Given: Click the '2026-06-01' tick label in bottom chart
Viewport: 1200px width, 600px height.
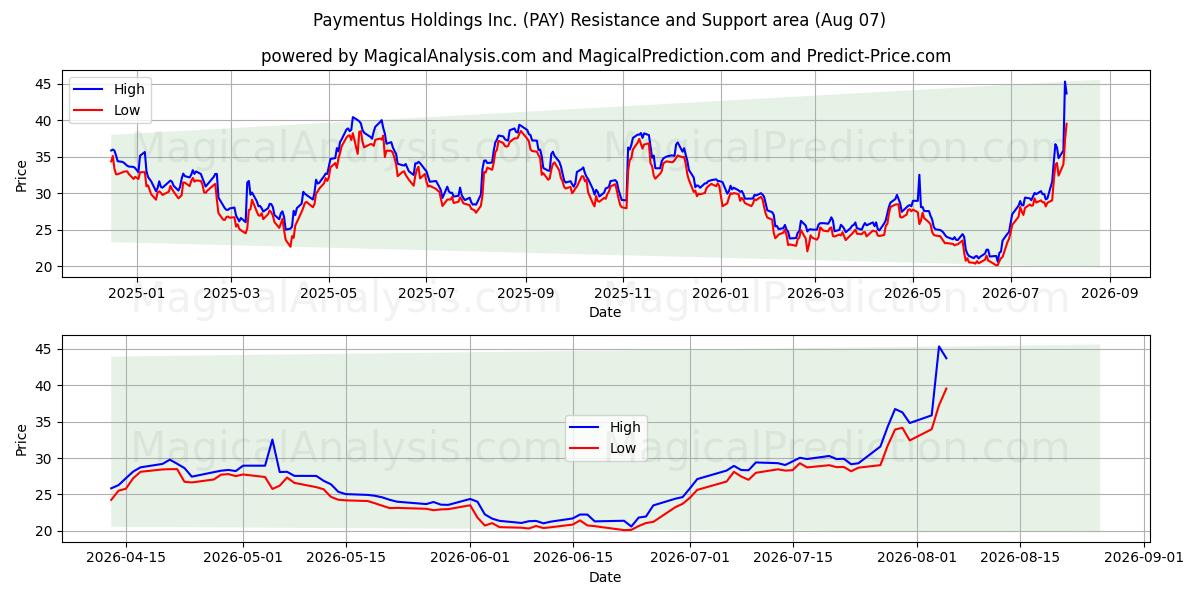Looking at the screenshot, I should [470, 558].
